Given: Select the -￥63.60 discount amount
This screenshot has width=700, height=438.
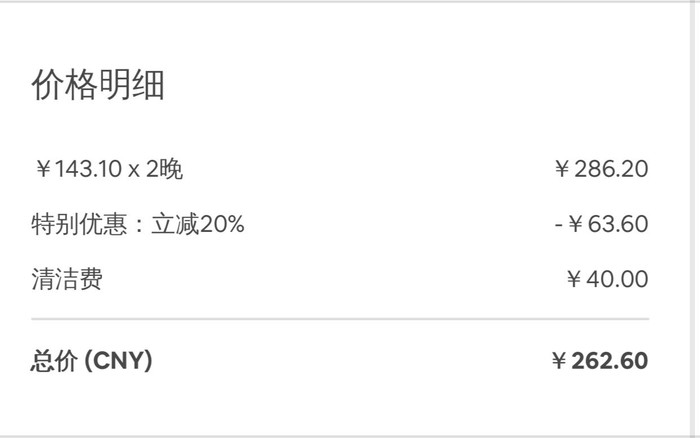Looking at the screenshot, I should (x=601, y=225).
